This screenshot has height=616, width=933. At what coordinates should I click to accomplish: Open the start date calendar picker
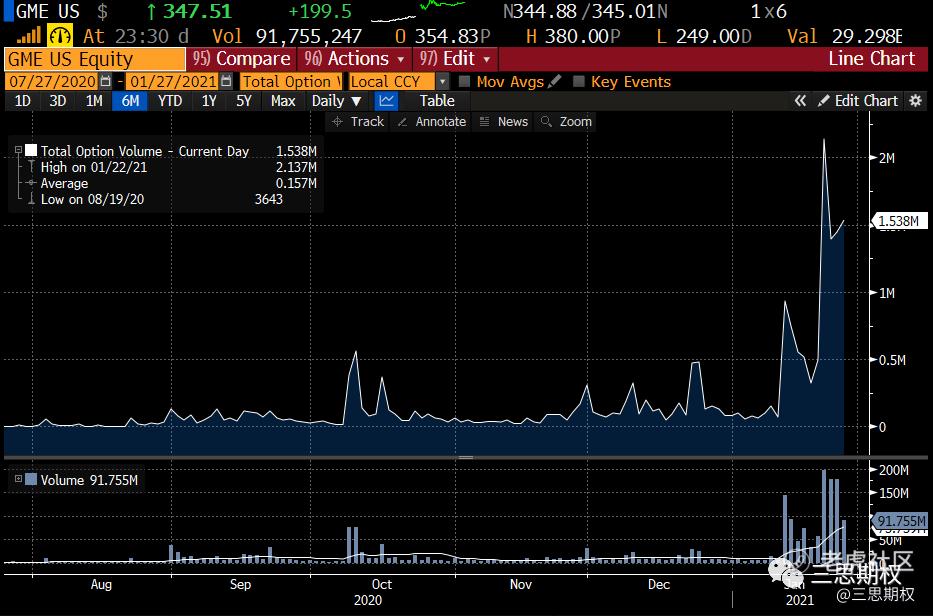click(106, 81)
